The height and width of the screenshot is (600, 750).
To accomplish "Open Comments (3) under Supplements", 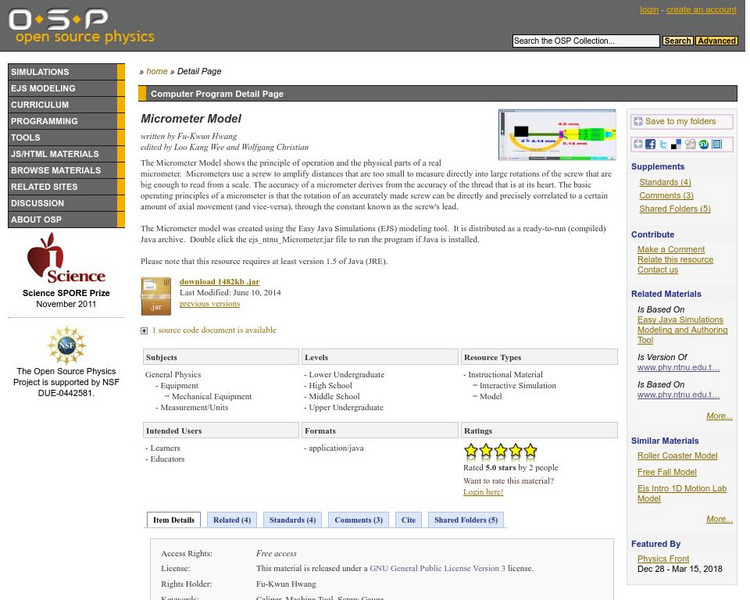I will [x=666, y=196].
